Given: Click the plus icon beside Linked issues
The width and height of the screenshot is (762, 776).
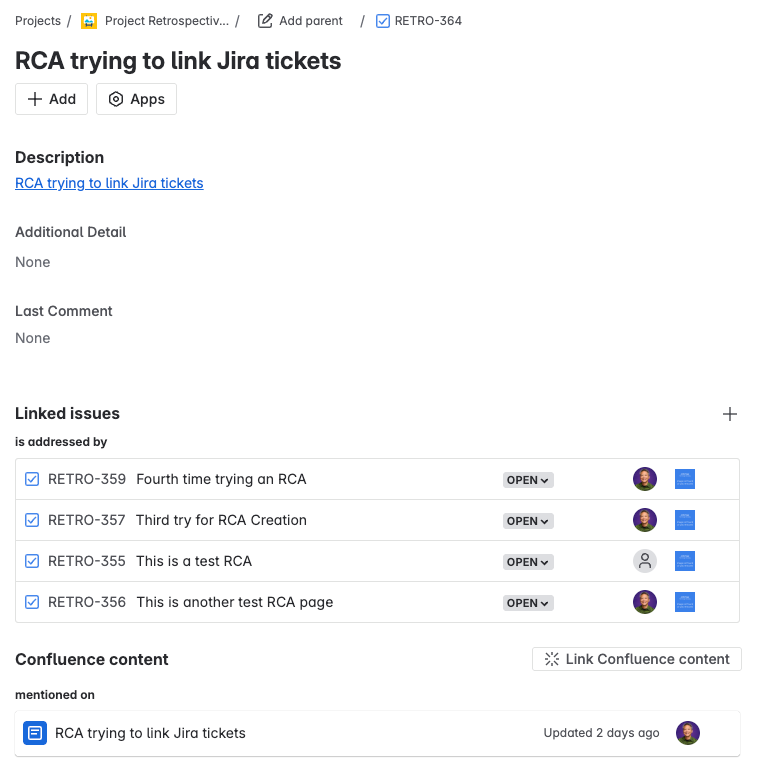Looking at the screenshot, I should click(x=730, y=414).
